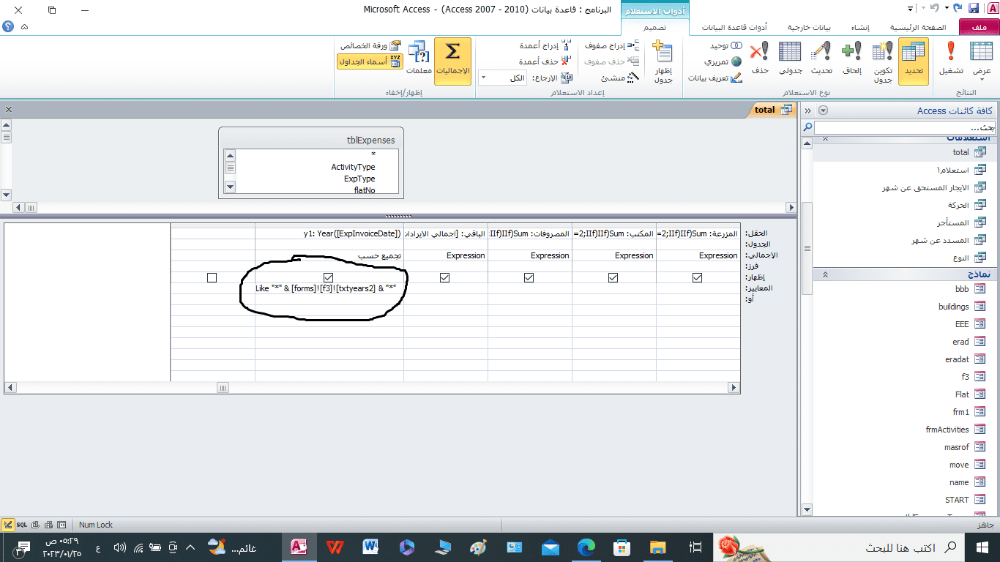Click the Windows Start button
Viewport: 1000px width, 562px height.
(982, 547)
